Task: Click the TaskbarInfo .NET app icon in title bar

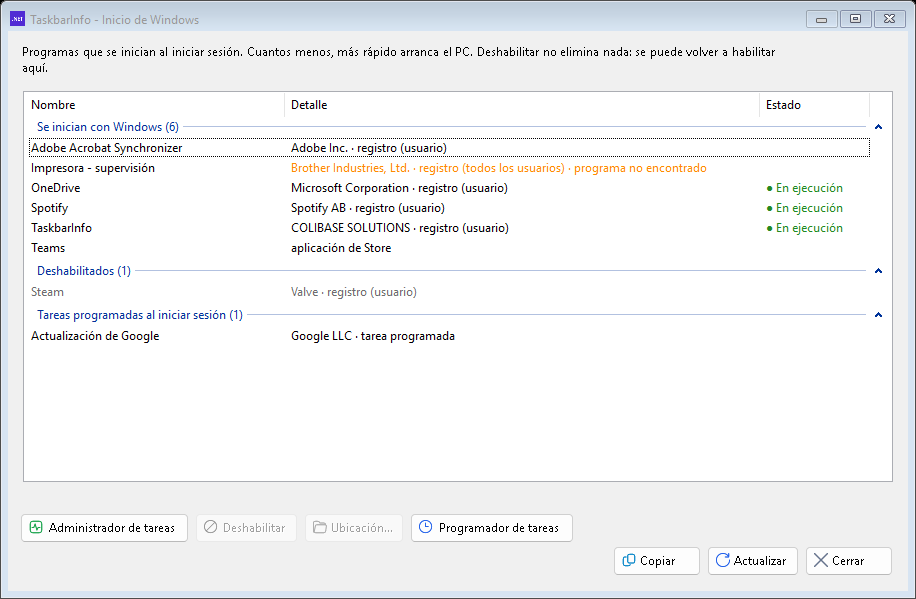Action: coord(17,19)
